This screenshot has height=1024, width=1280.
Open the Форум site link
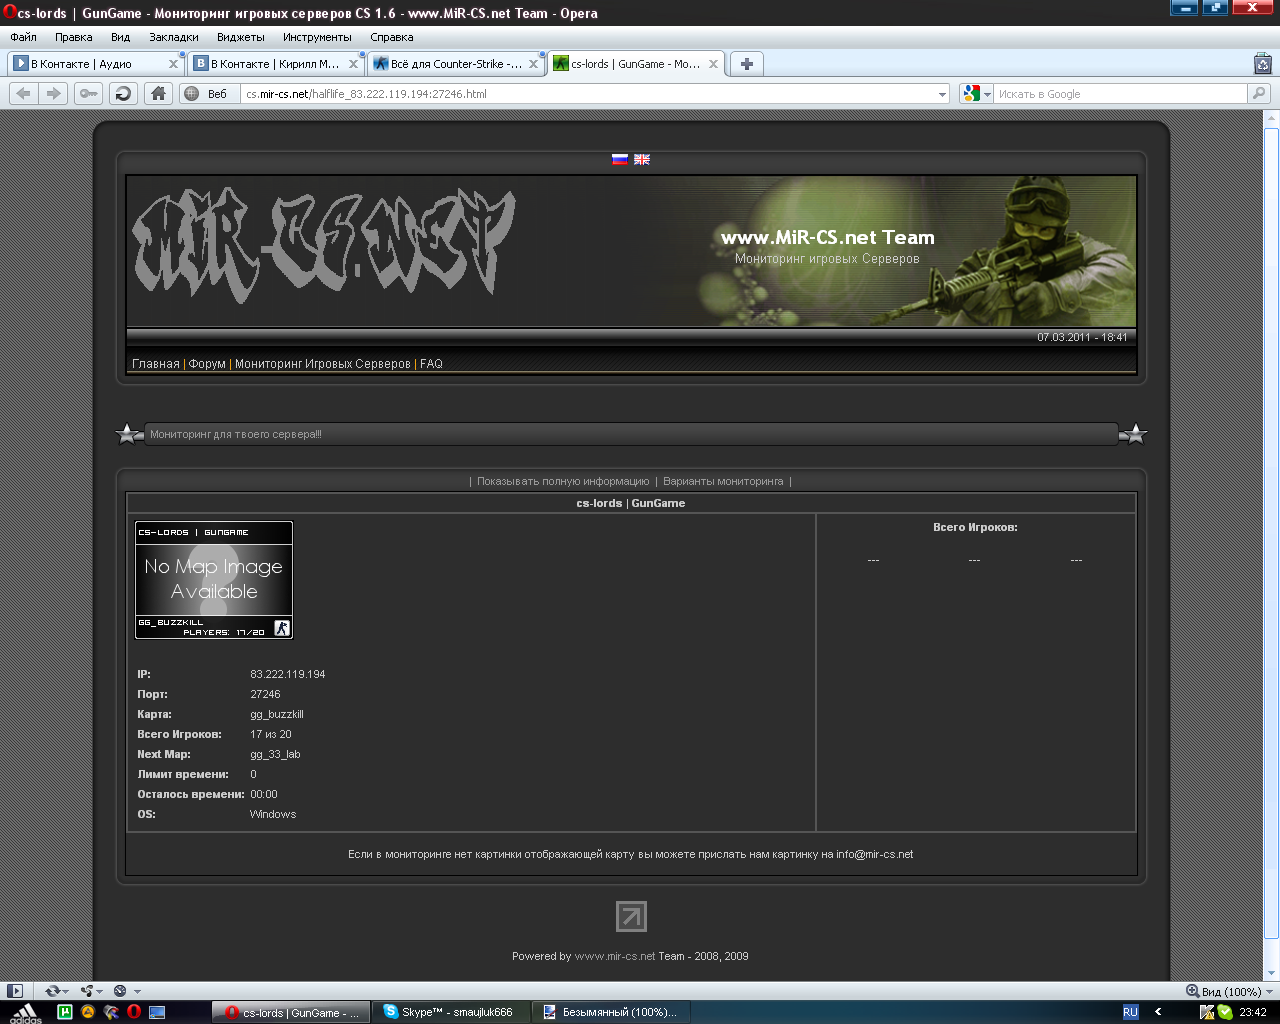(207, 364)
